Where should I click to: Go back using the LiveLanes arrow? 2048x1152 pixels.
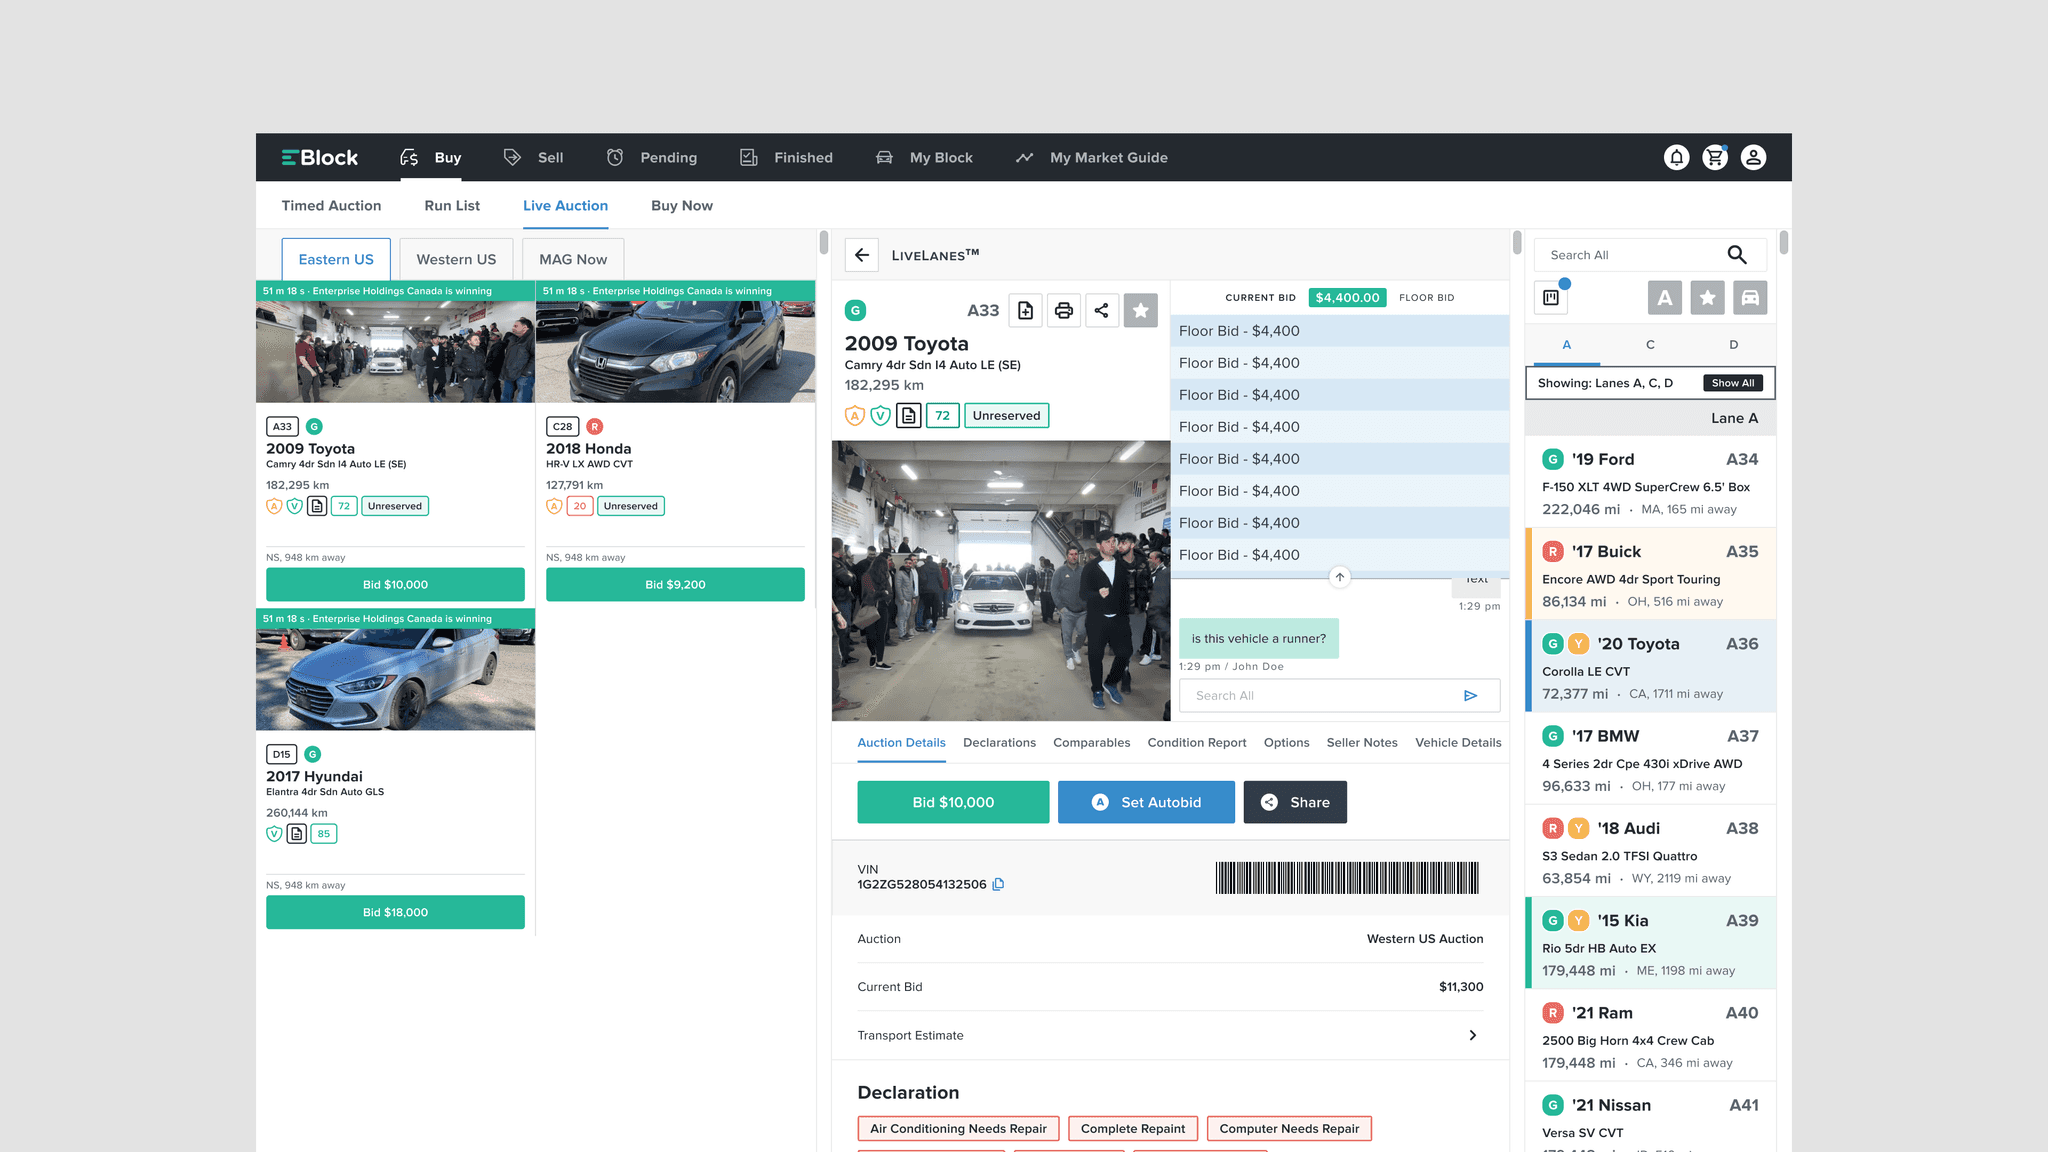coord(862,255)
